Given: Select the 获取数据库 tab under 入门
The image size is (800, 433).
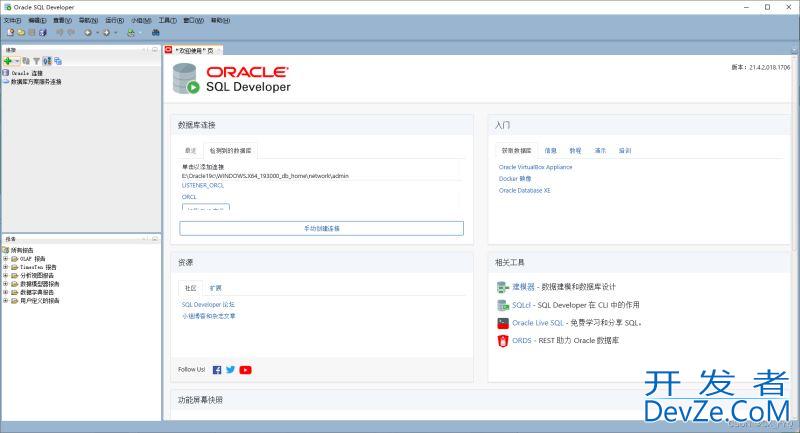Looking at the screenshot, I should coord(516,150).
